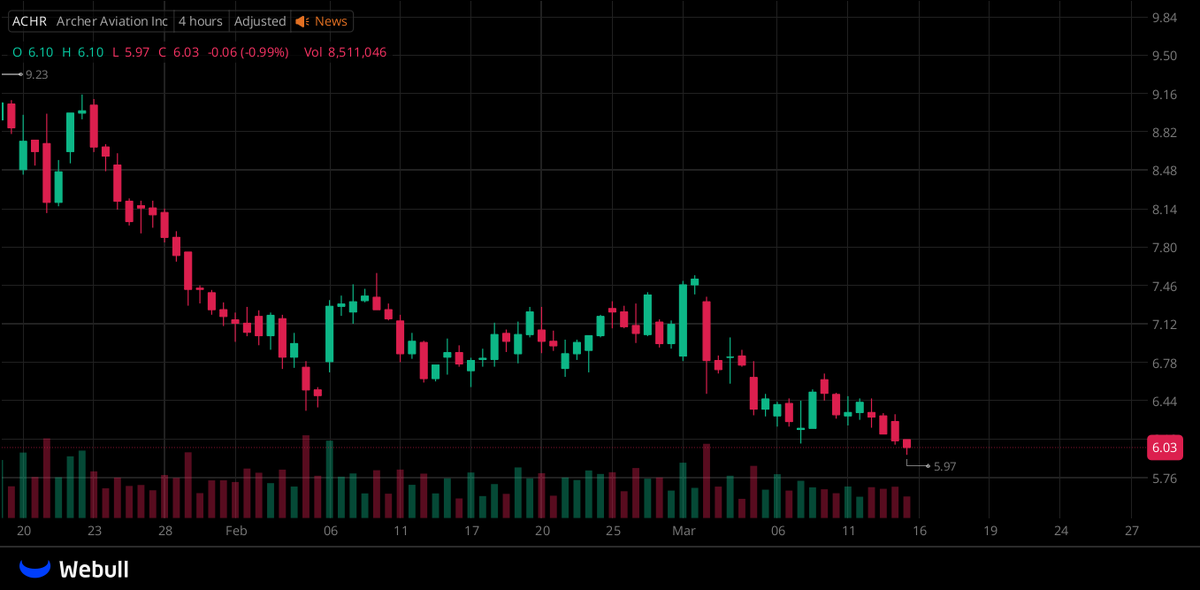This screenshot has width=1200, height=590.
Task: Click the Archer Aviation Inc name
Action: pos(112,21)
